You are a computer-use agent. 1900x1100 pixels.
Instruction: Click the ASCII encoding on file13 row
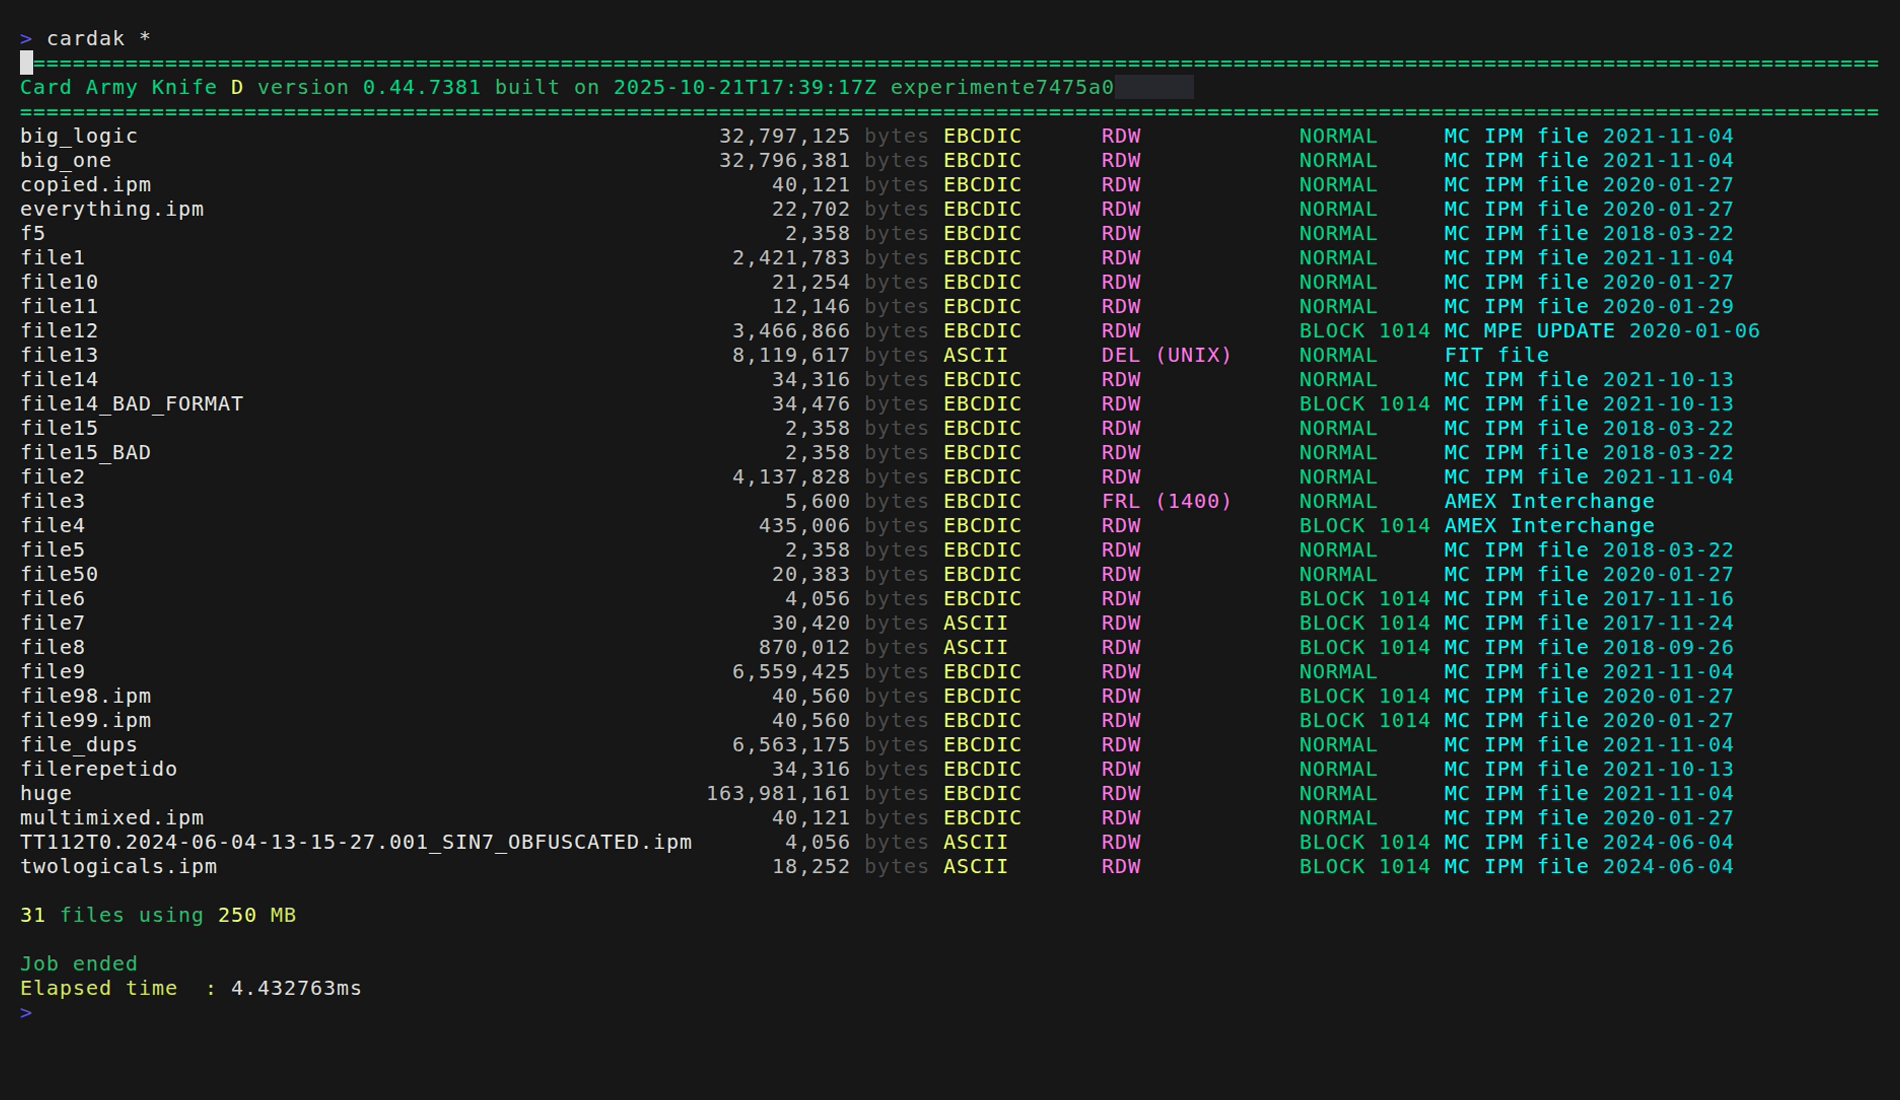(975, 355)
